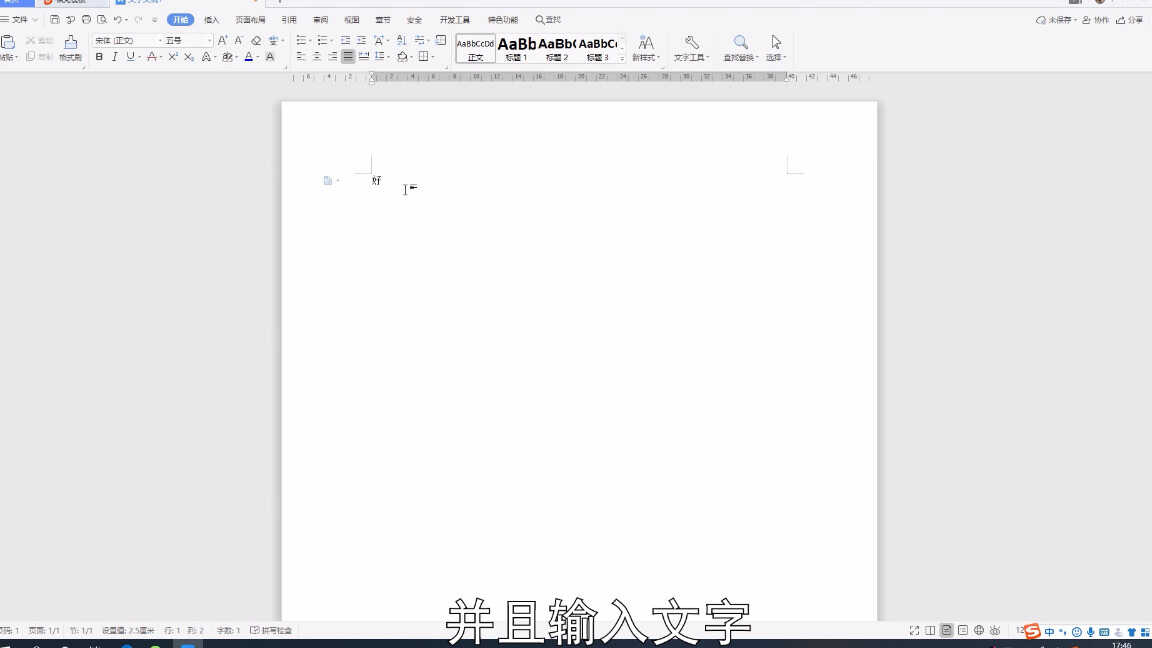The image size is (1152, 648).
Task: Click the page layout icon beside the document text
Action: point(328,181)
